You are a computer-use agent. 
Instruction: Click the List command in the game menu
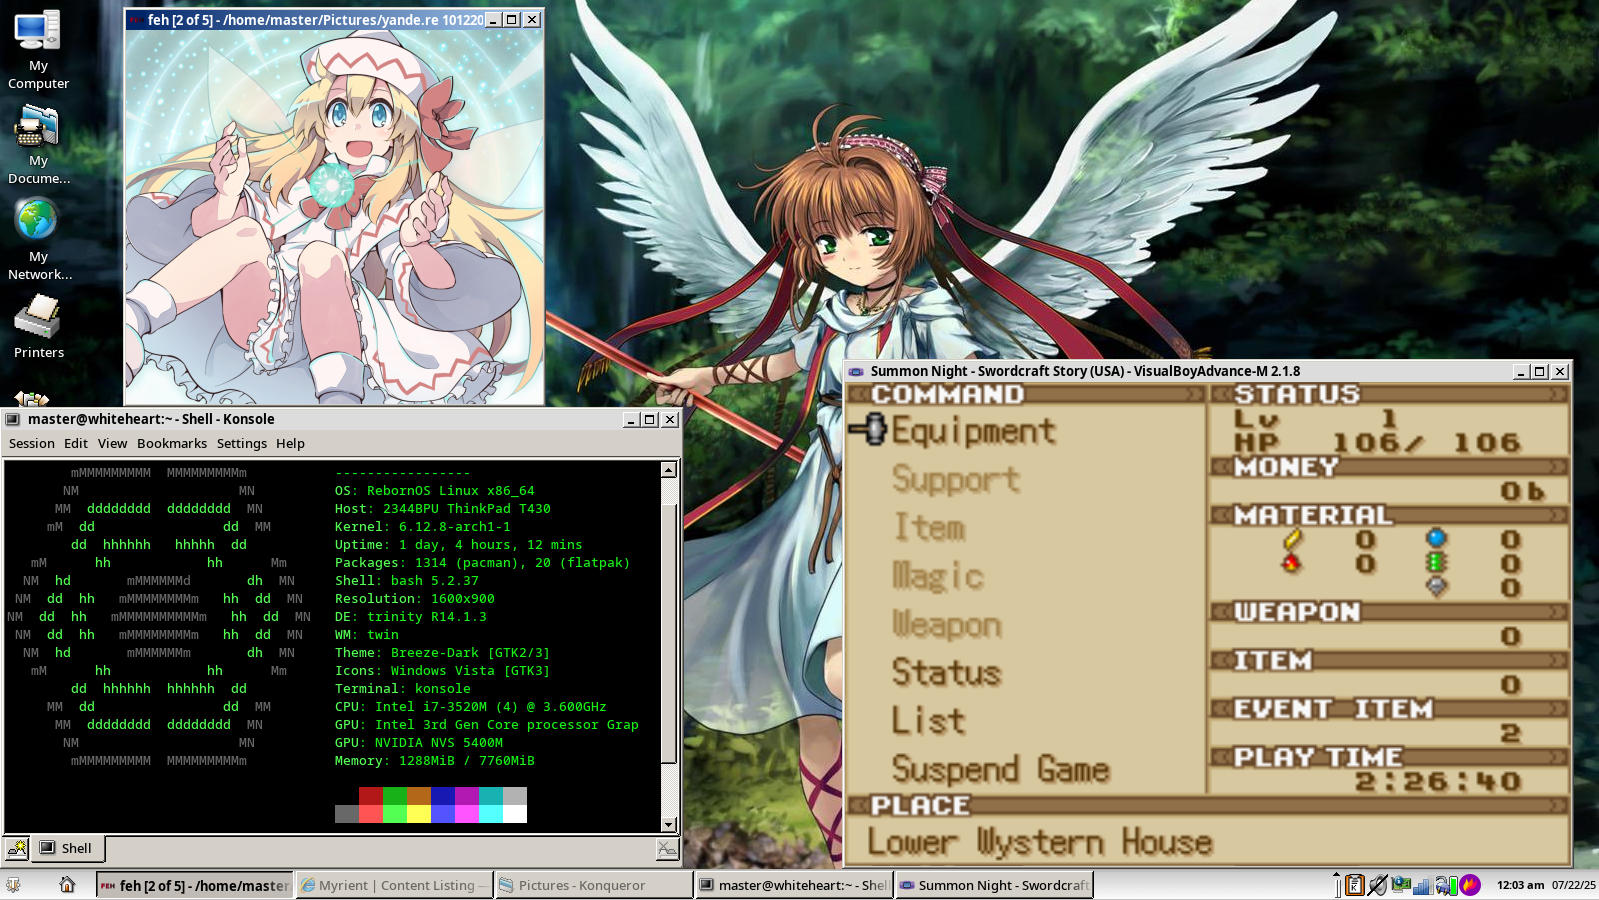[929, 720]
